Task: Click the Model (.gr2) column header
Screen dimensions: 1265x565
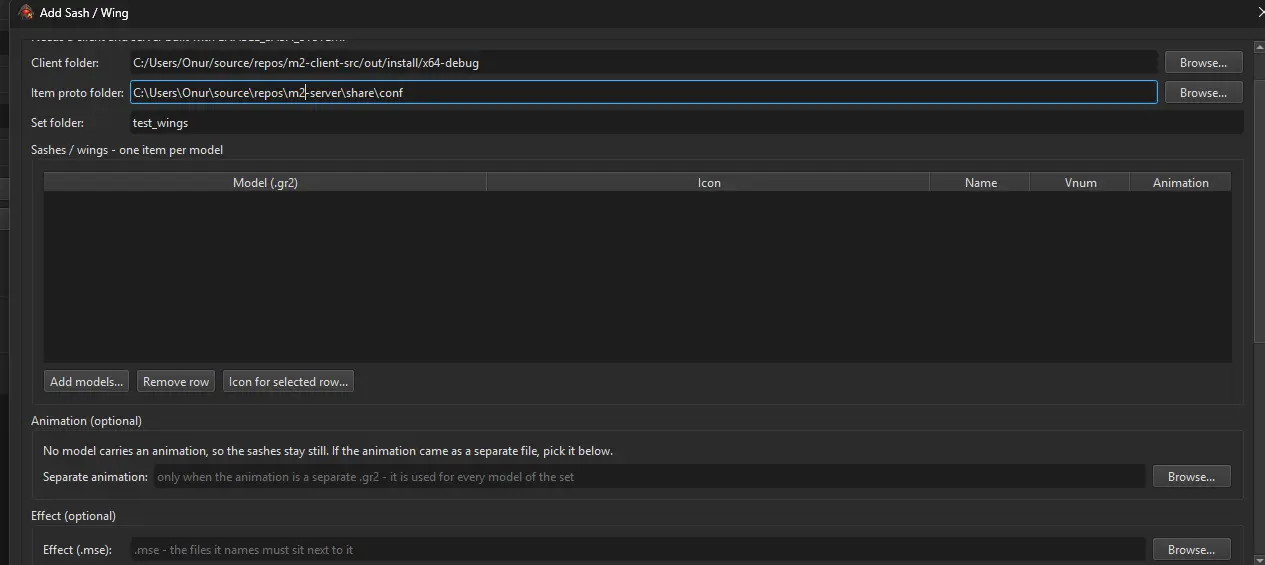Action: [x=265, y=183]
